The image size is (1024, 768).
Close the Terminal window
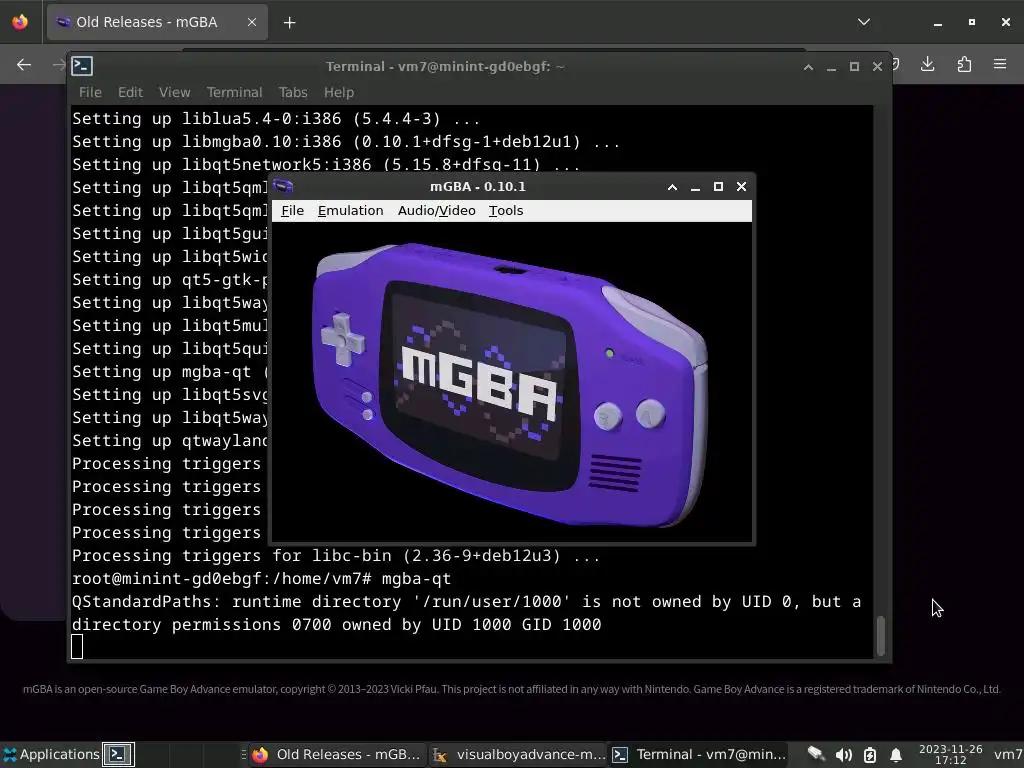(x=877, y=67)
